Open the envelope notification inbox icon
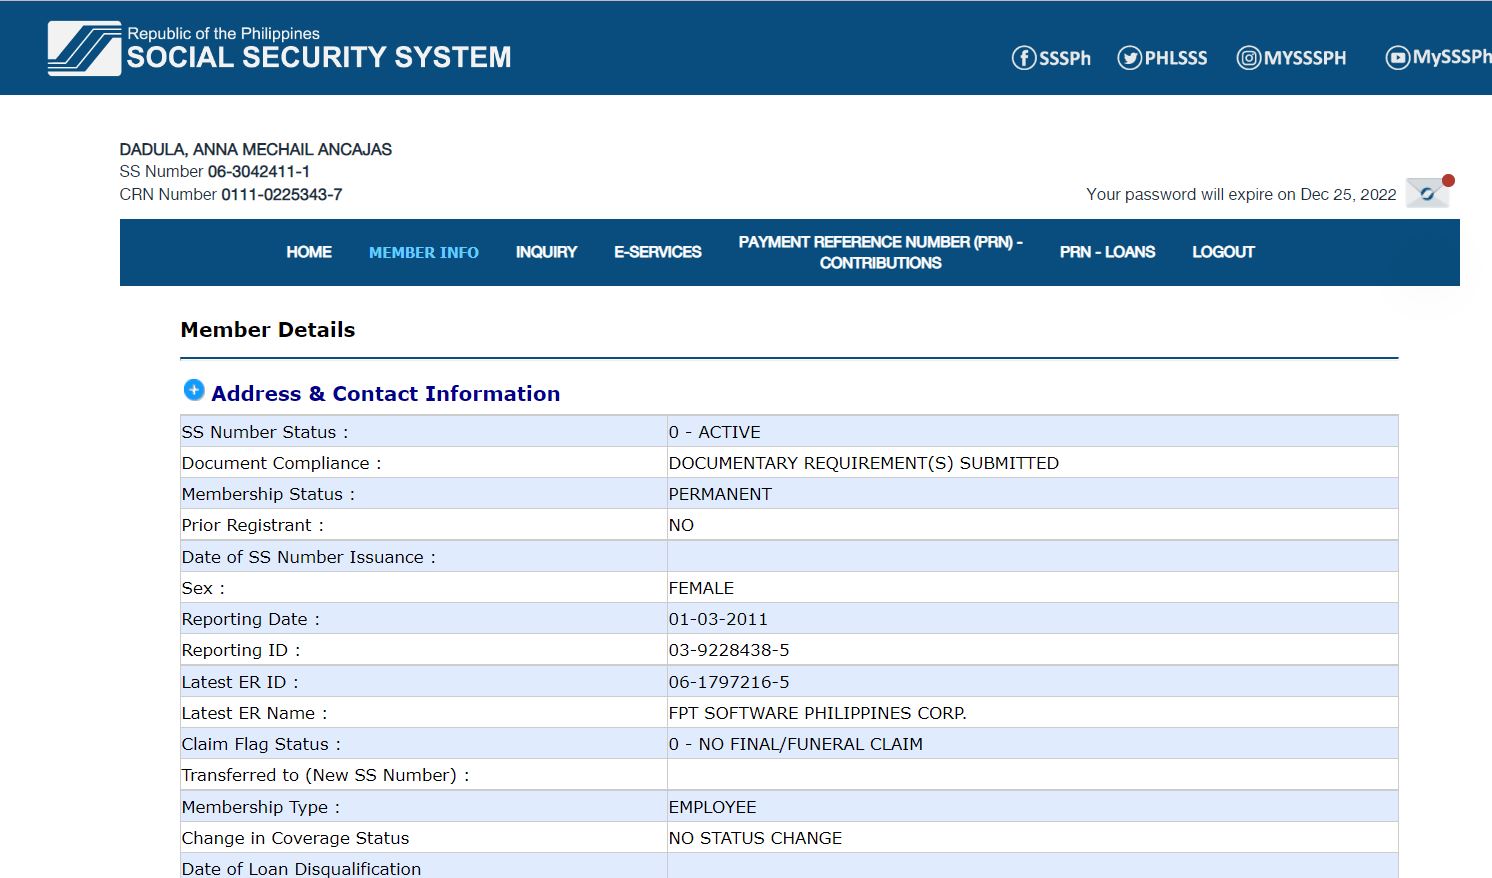This screenshot has width=1492, height=878. click(1427, 193)
